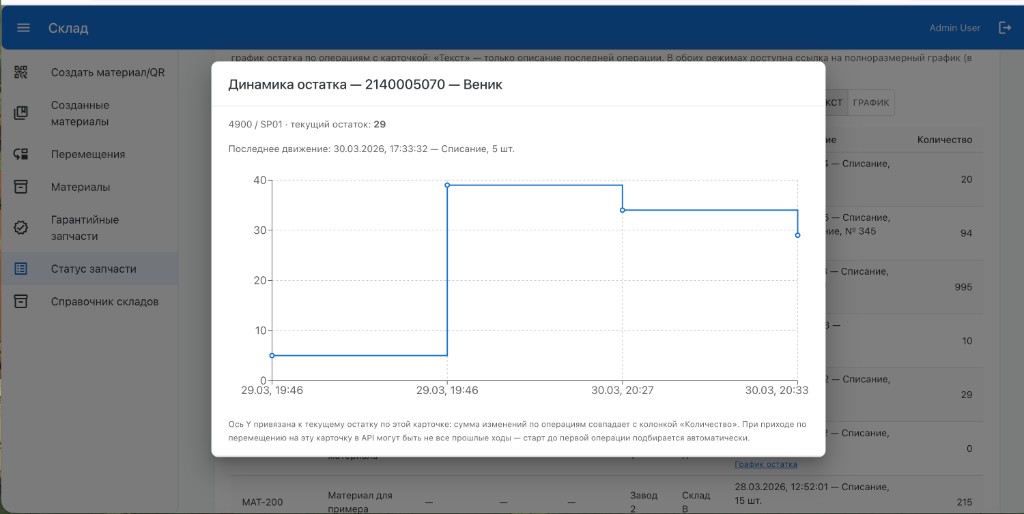Open Создать материал/QR menu item

[x=107, y=73]
